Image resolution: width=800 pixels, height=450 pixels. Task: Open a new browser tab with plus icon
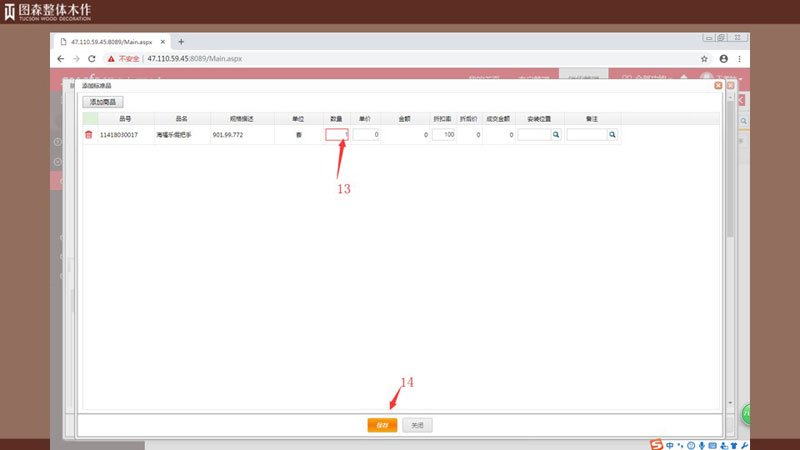pos(181,42)
